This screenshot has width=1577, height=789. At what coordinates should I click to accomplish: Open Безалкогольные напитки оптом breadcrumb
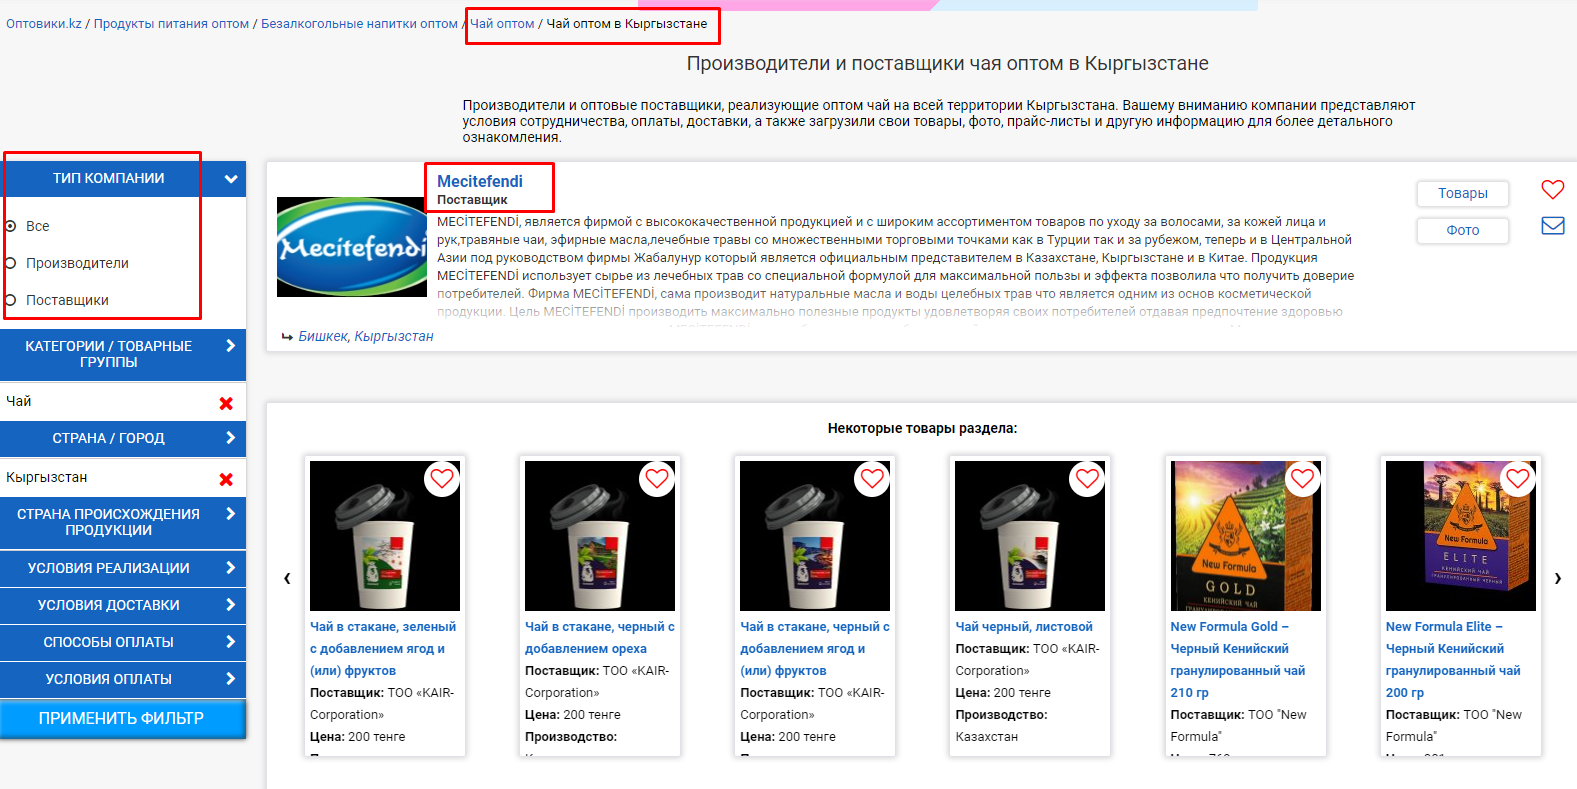coord(359,23)
